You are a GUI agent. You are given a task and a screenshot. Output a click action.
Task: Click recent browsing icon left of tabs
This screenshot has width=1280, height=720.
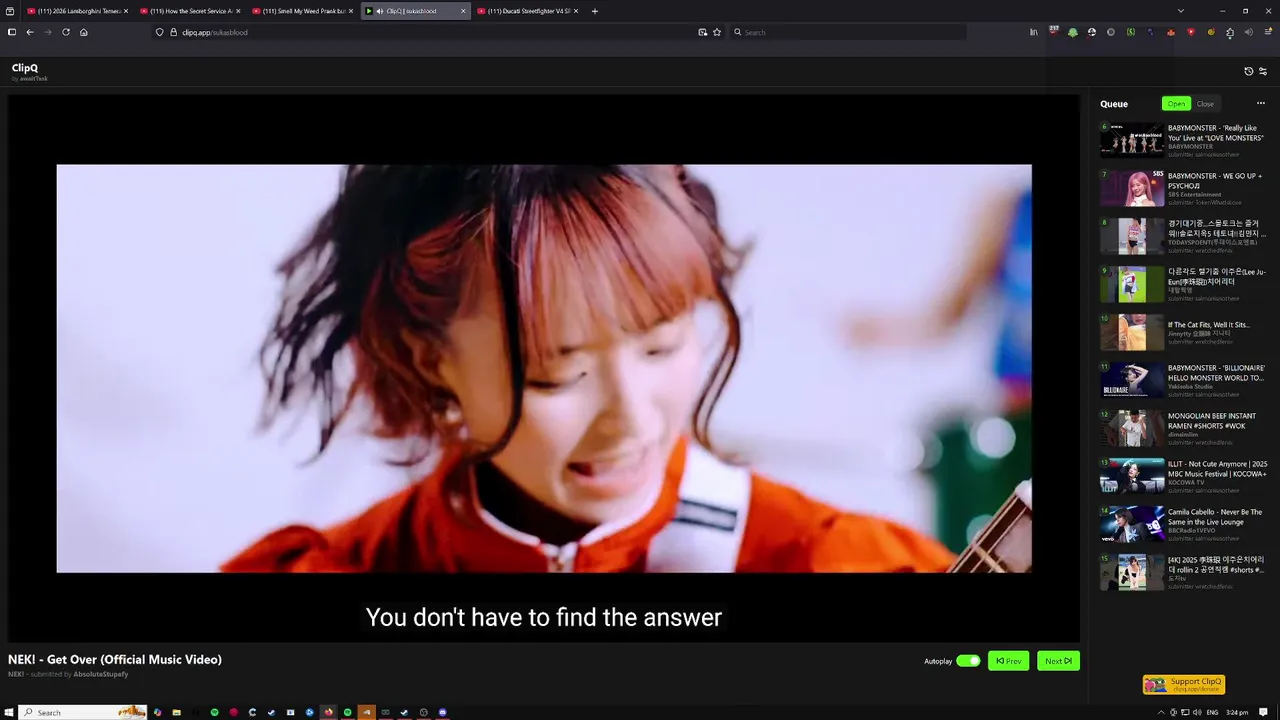click(10, 11)
